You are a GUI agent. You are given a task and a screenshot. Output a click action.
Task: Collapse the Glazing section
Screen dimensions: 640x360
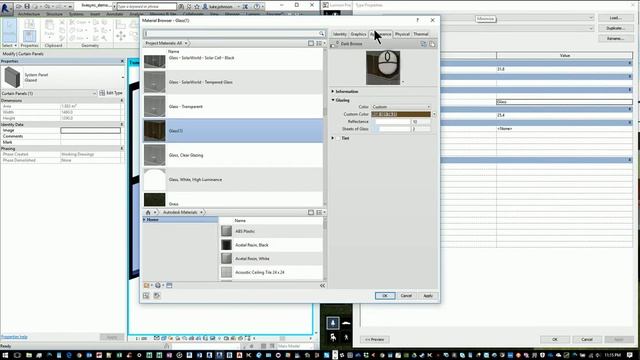(333, 100)
